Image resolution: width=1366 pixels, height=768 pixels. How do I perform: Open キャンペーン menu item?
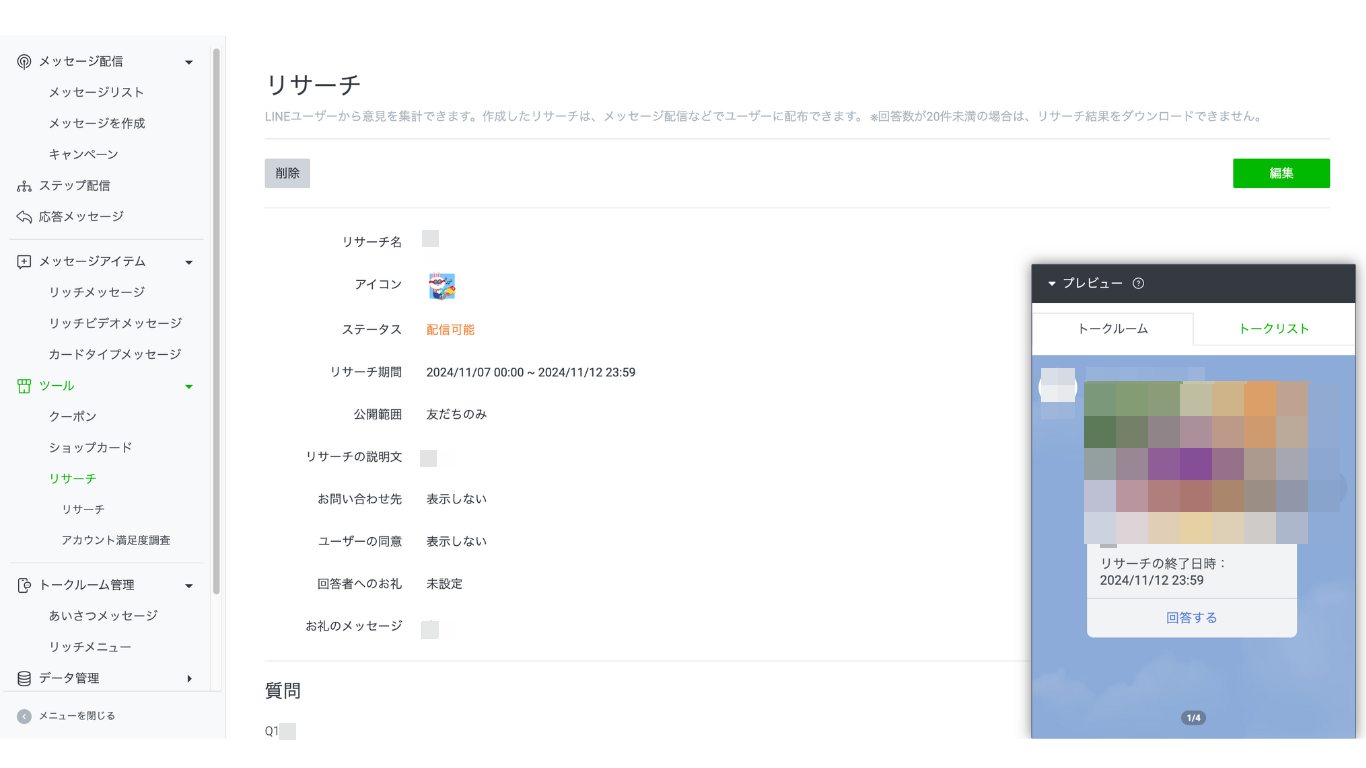point(84,155)
